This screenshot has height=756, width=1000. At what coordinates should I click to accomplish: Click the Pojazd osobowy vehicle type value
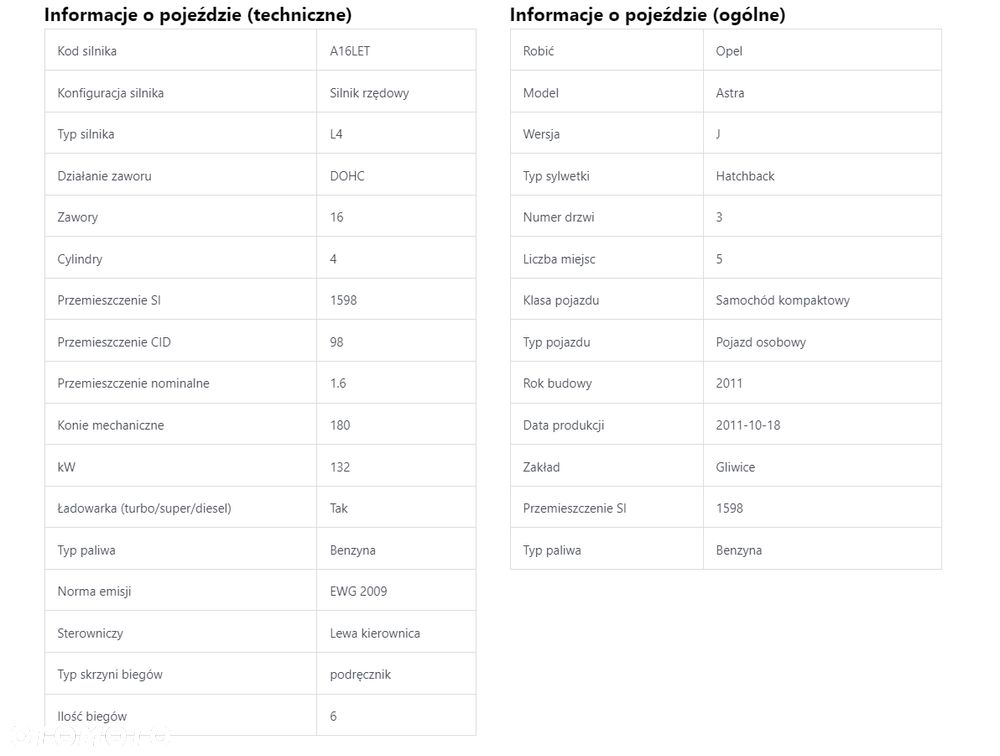pyautogui.click(x=761, y=342)
